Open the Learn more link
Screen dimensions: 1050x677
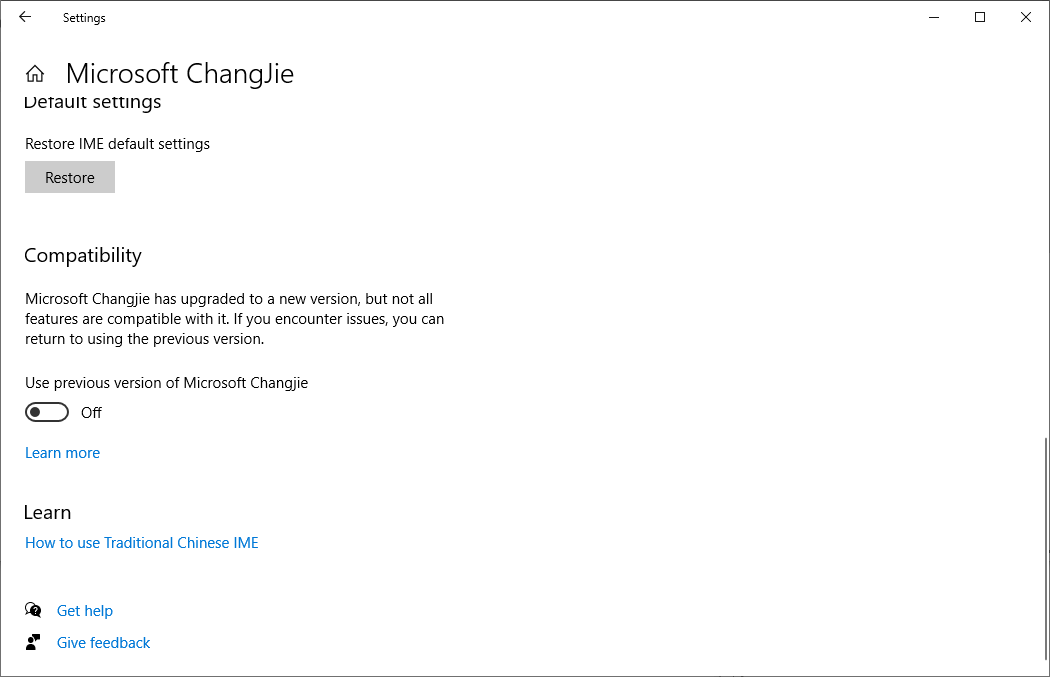[62, 453]
